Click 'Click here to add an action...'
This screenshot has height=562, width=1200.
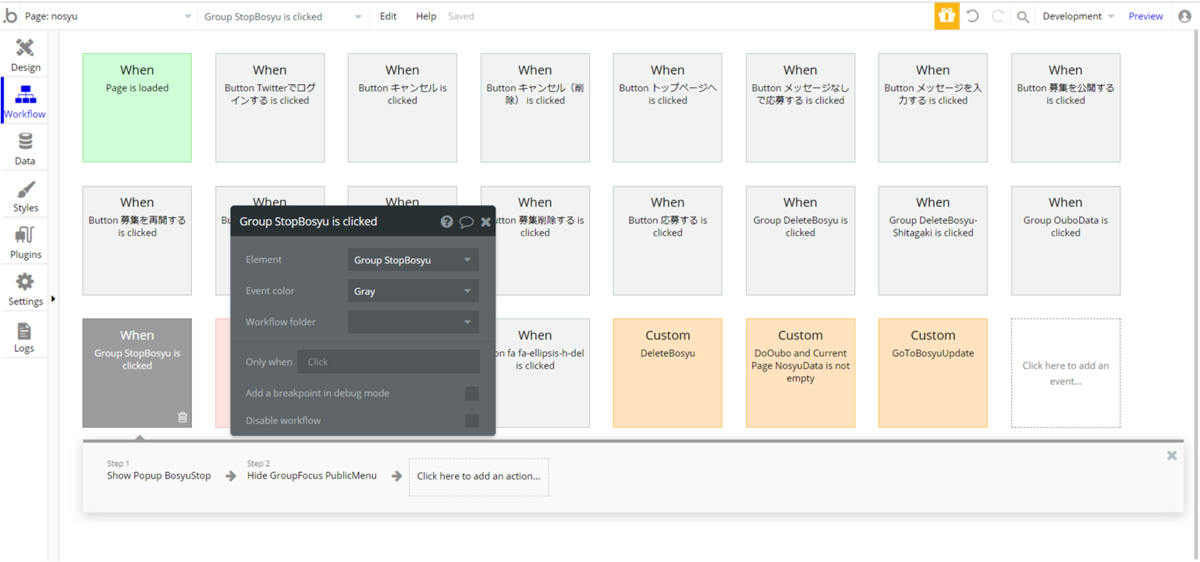pos(478,476)
